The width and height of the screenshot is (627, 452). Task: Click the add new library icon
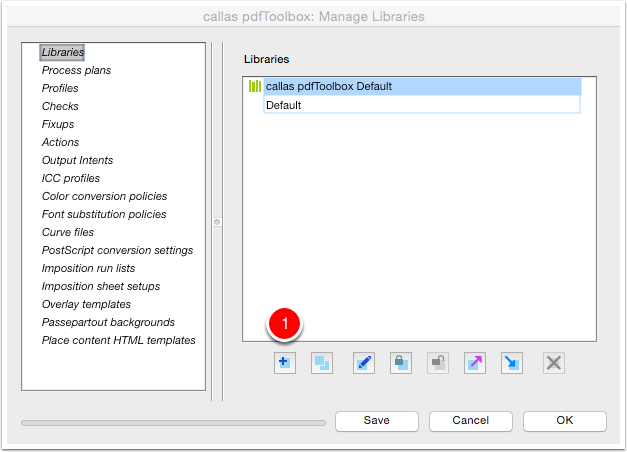(285, 363)
